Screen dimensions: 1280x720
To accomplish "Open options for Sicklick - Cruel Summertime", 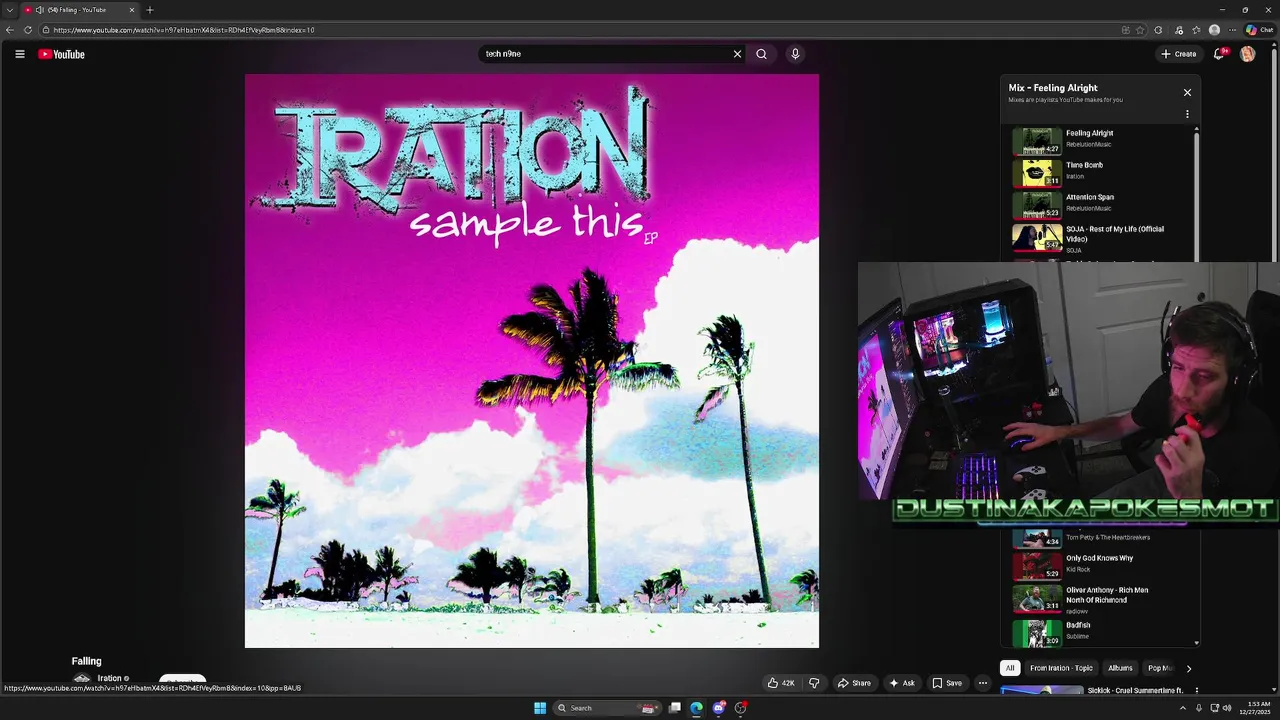I will [1196, 690].
